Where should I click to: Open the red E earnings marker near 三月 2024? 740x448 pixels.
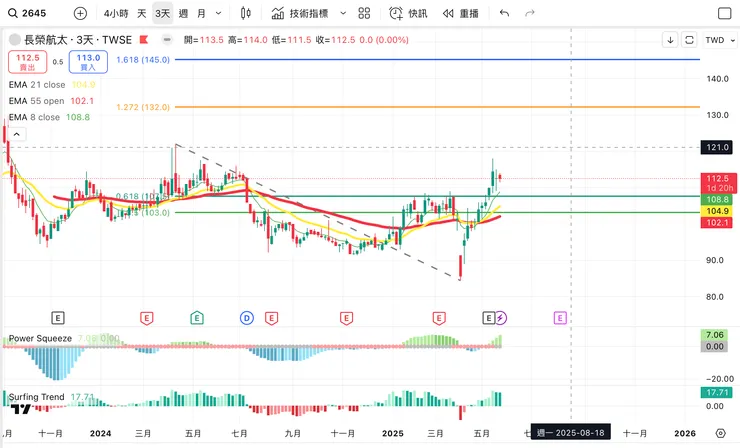(147, 318)
